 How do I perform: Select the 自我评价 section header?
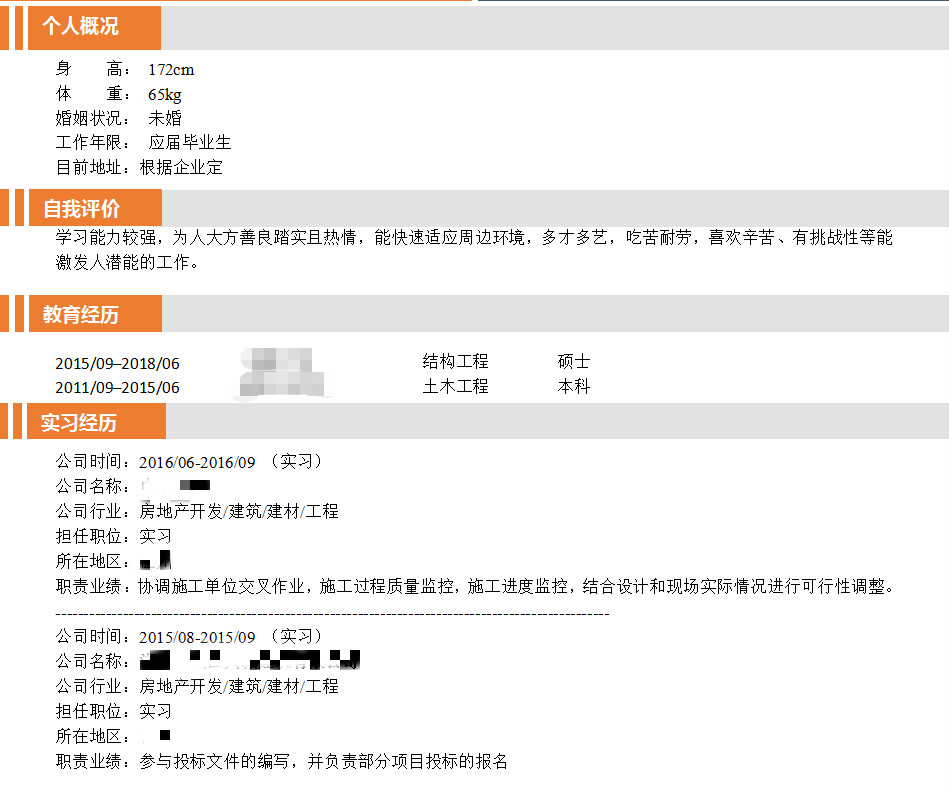(81, 208)
